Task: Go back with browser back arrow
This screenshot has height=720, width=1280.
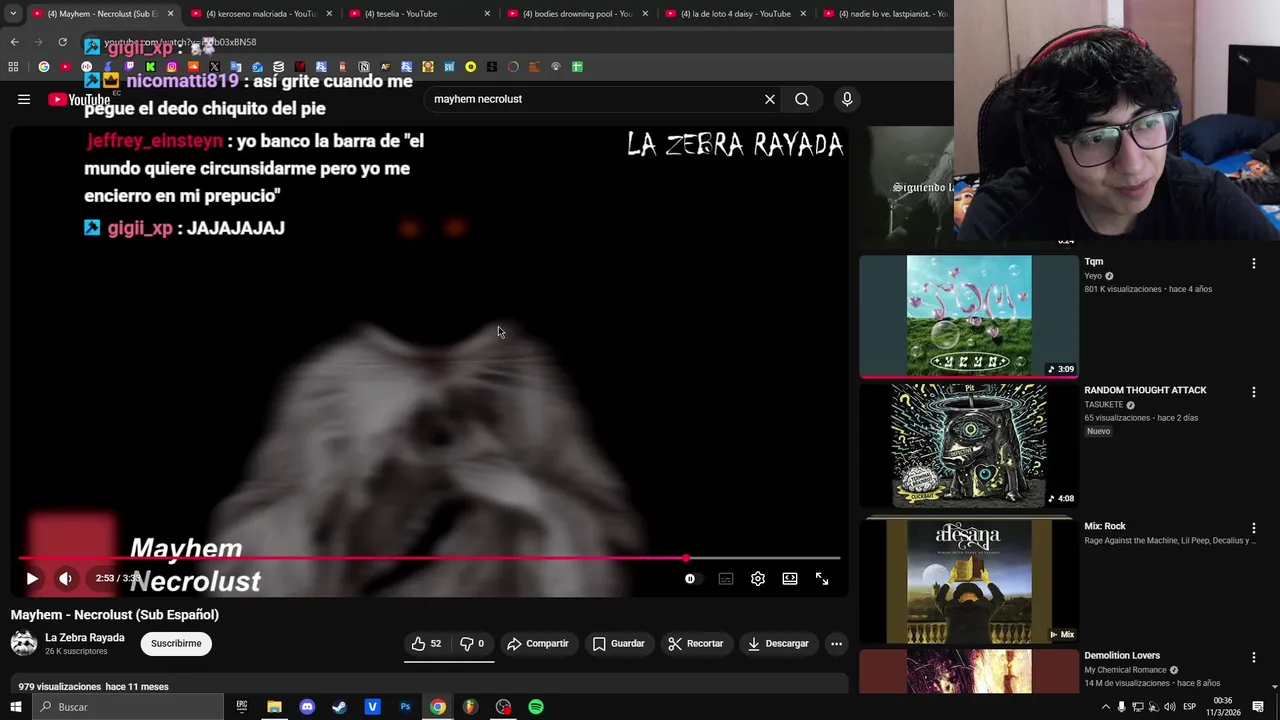Action: [14, 42]
